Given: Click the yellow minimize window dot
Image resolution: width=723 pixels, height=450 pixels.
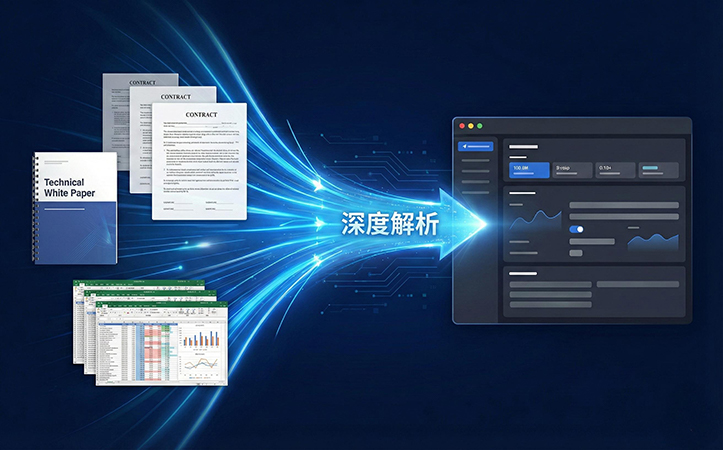Looking at the screenshot, I should coord(470,126).
